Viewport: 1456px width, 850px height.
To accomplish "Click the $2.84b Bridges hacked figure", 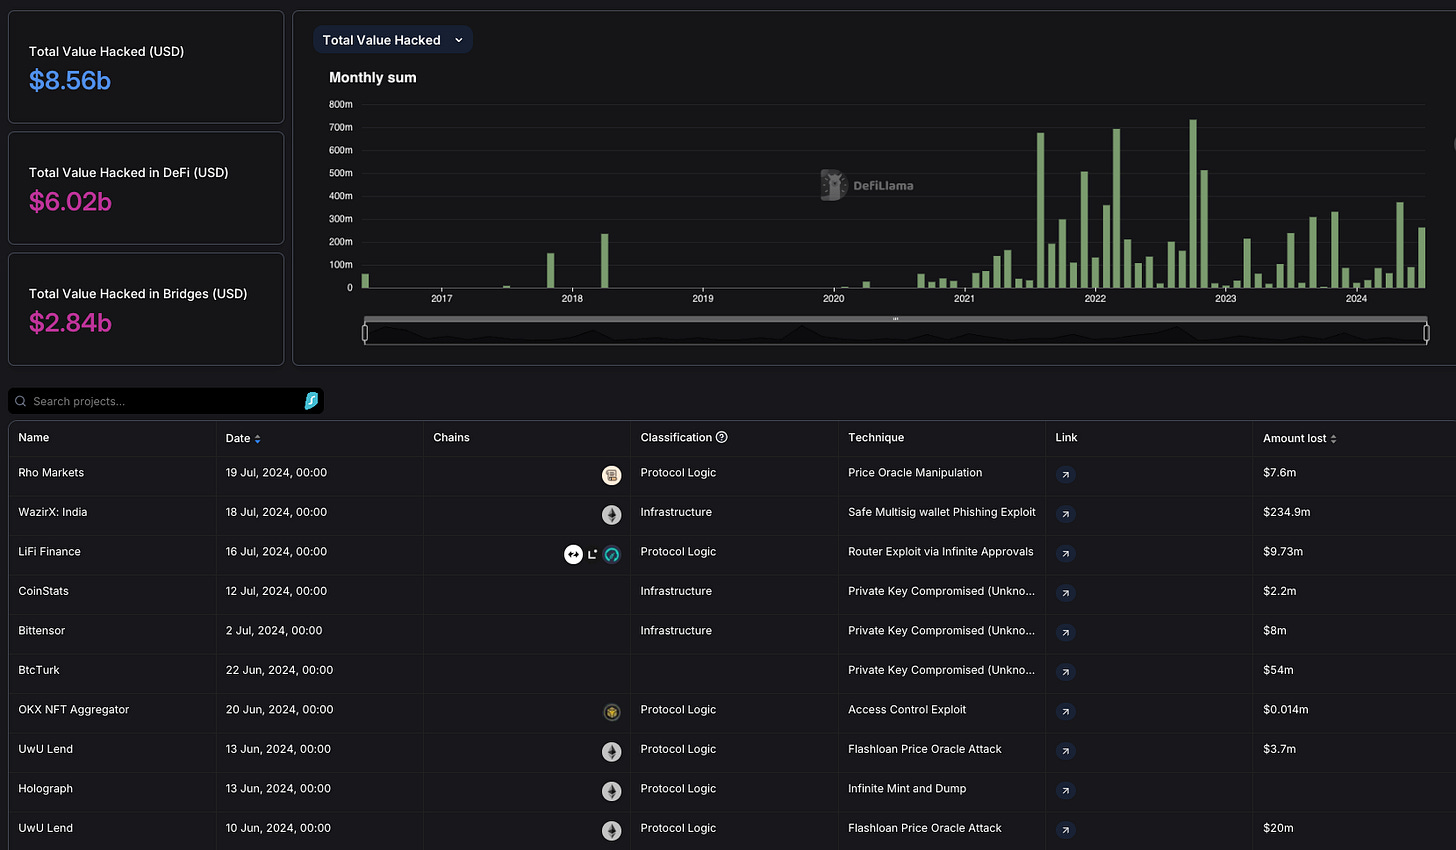I will point(70,322).
